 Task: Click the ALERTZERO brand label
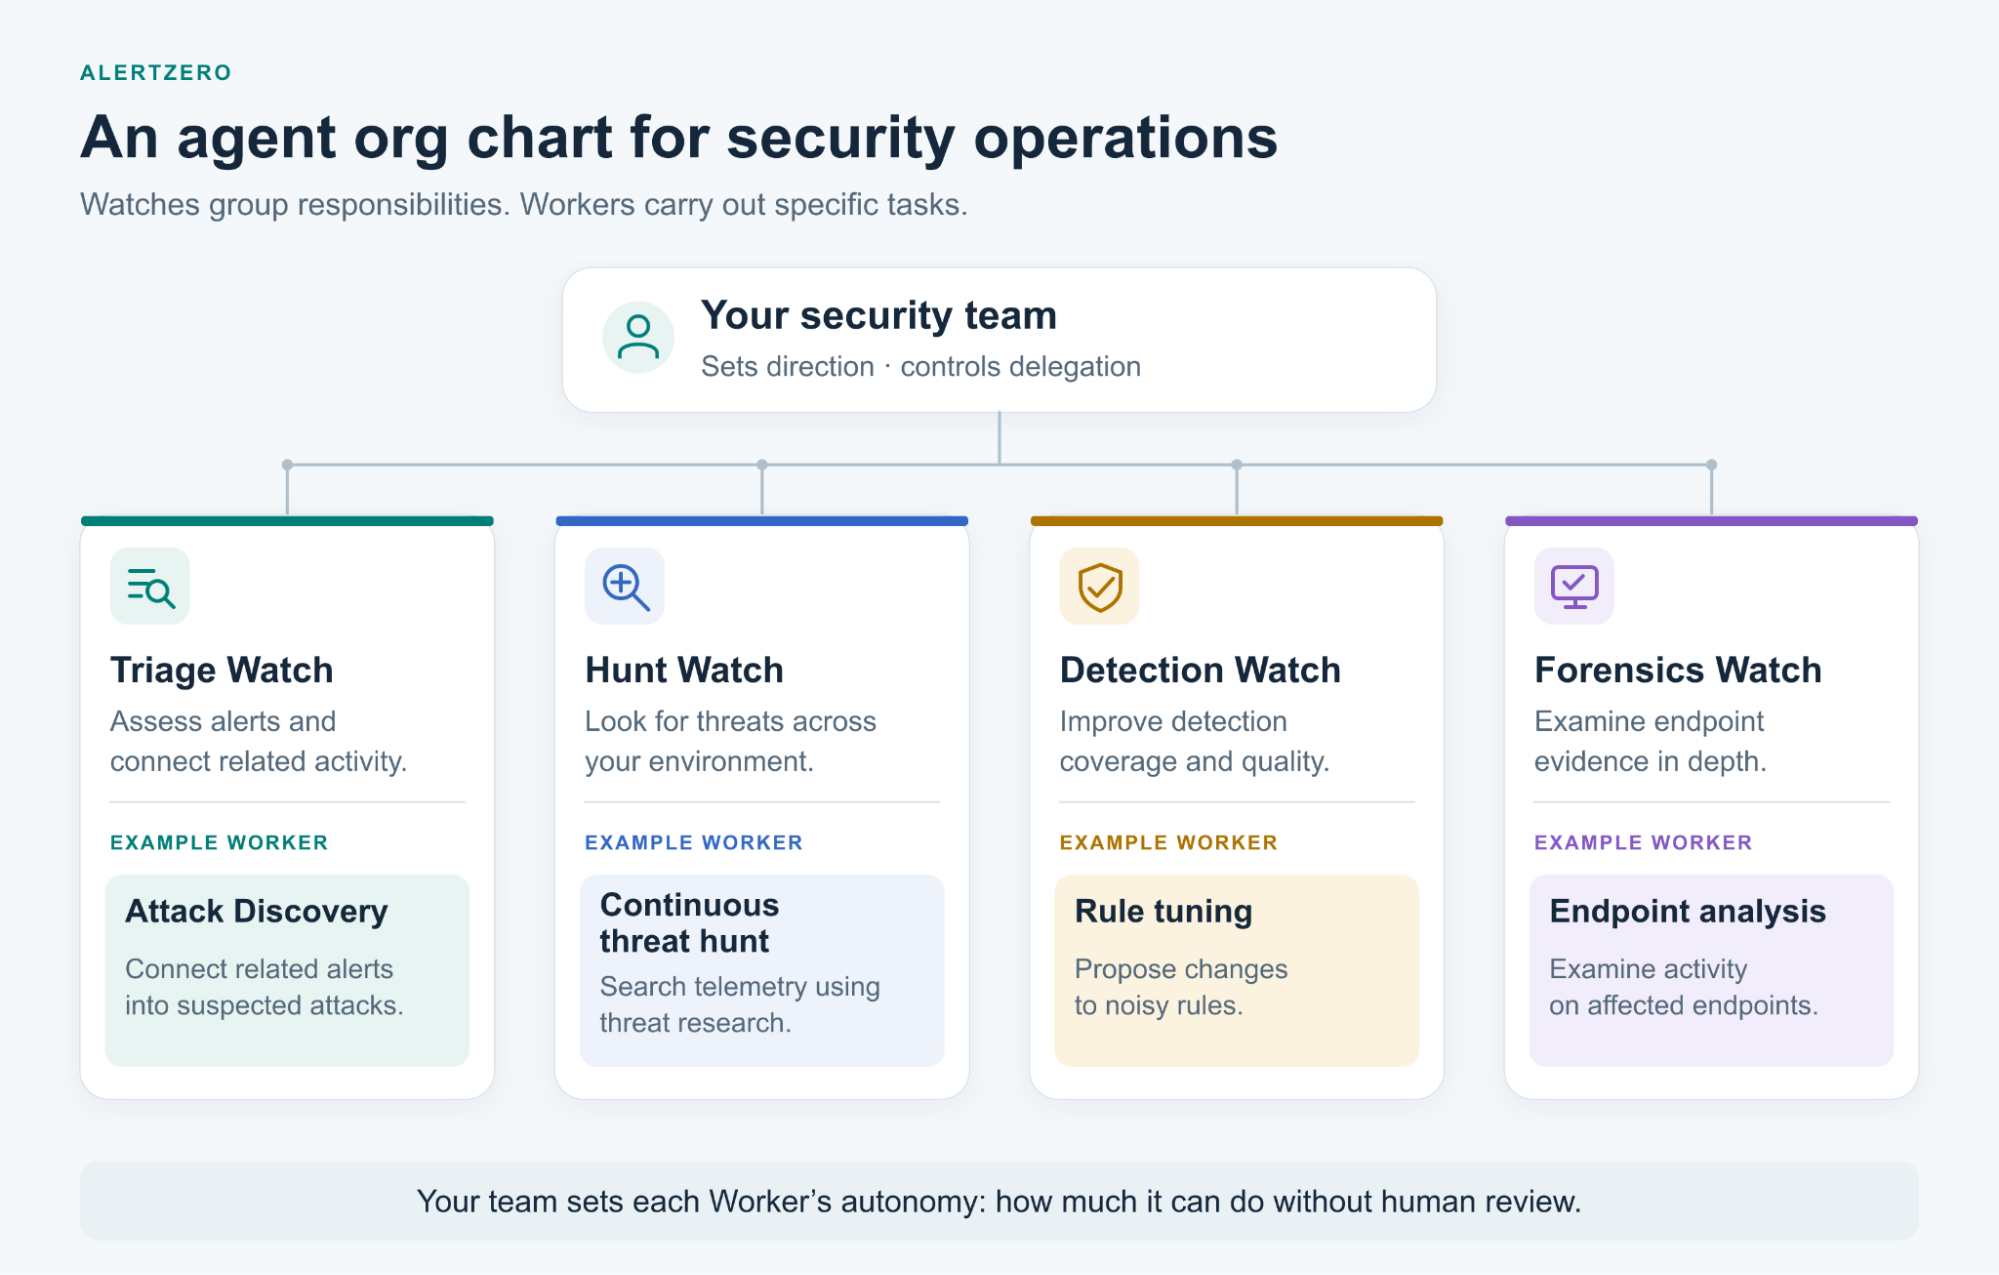tap(156, 73)
